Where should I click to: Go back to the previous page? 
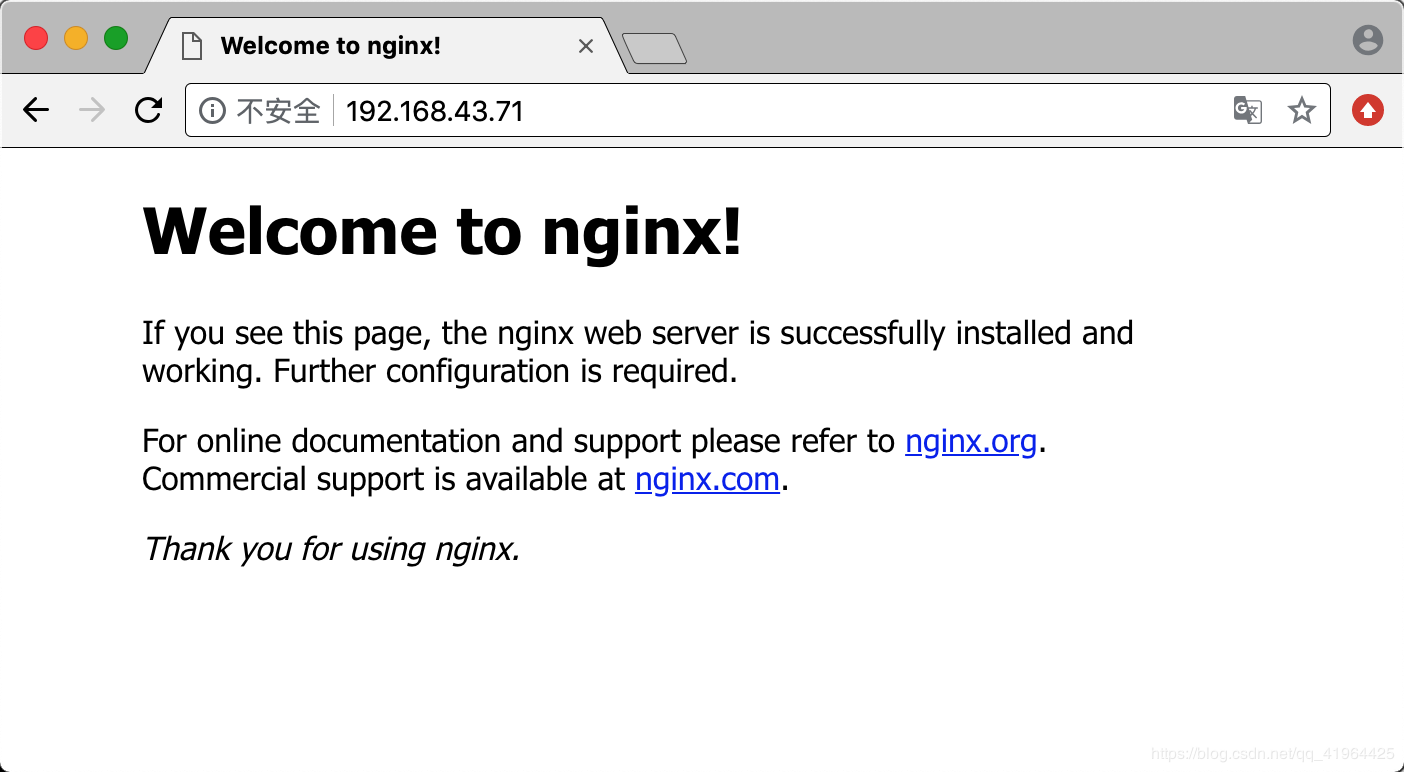[x=36, y=110]
